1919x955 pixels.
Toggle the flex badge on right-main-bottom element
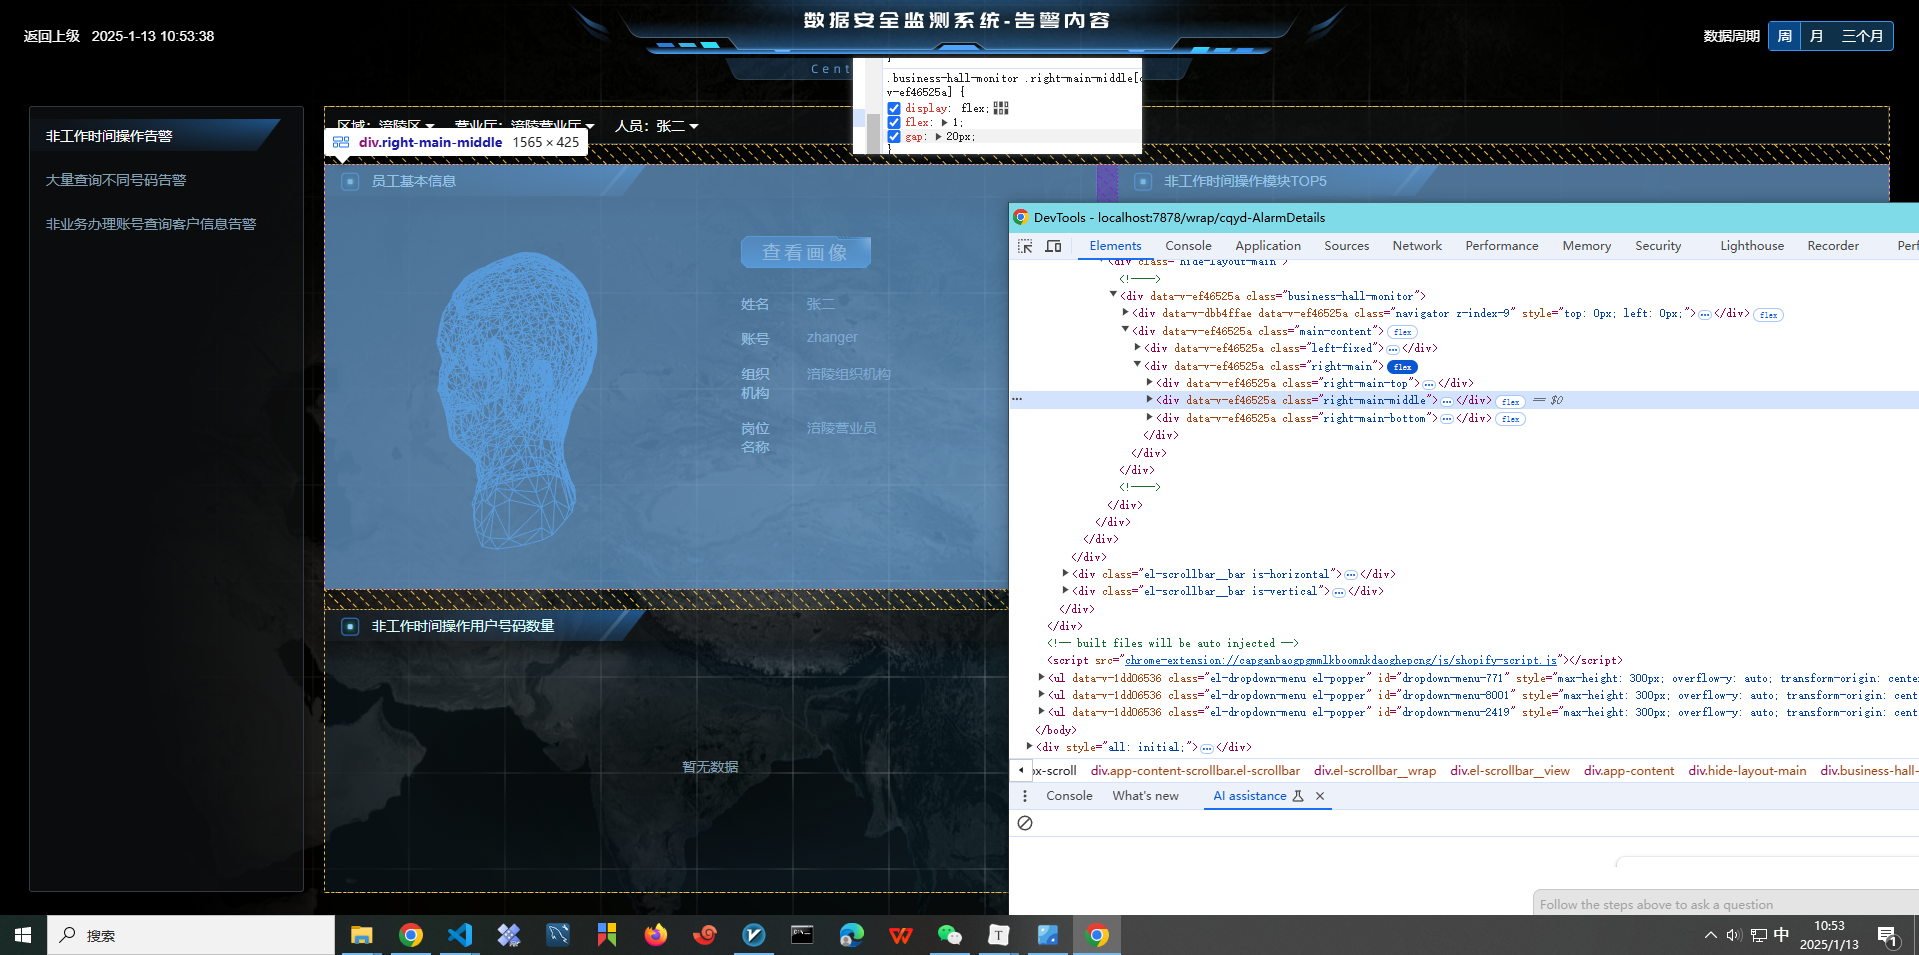point(1510,419)
